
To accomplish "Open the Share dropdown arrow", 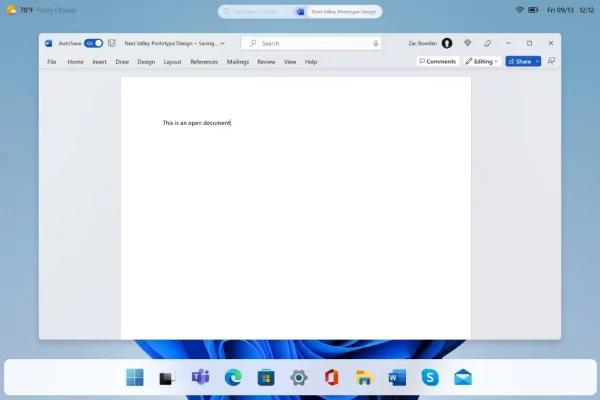I will (x=537, y=61).
